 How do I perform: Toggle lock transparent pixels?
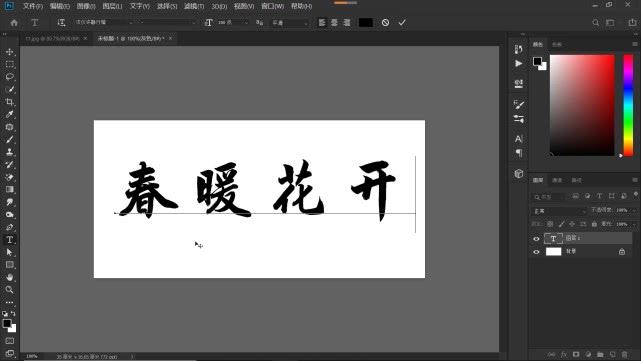point(550,224)
